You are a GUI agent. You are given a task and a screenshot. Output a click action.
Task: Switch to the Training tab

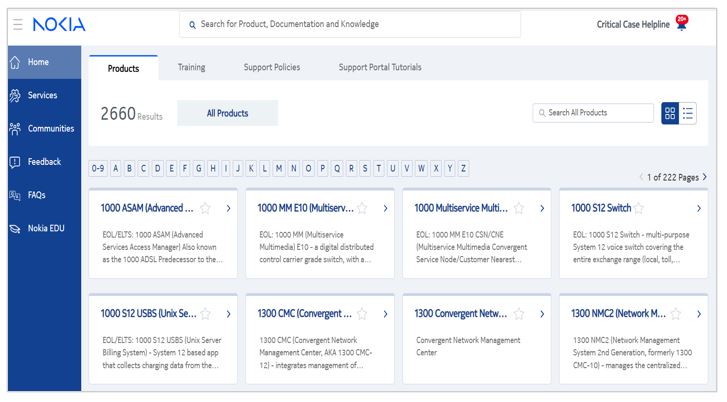(x=191, y=68)
